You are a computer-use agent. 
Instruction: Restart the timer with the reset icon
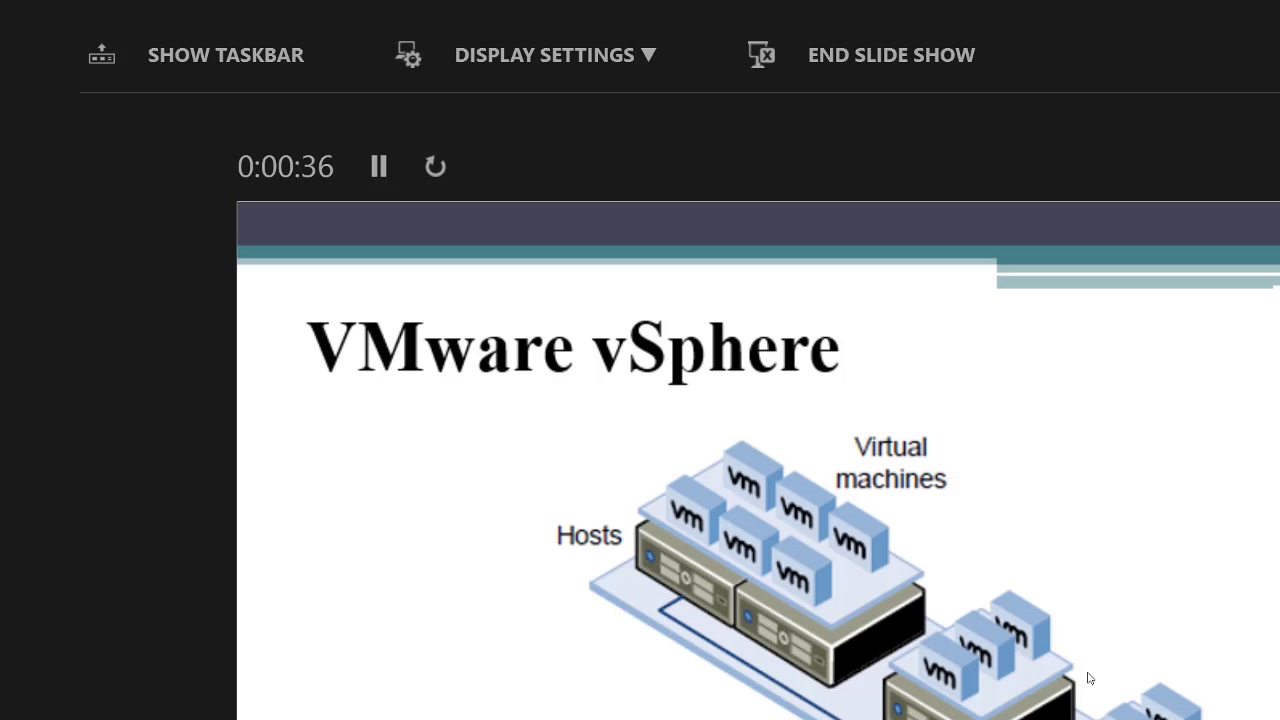click(435, 166)
